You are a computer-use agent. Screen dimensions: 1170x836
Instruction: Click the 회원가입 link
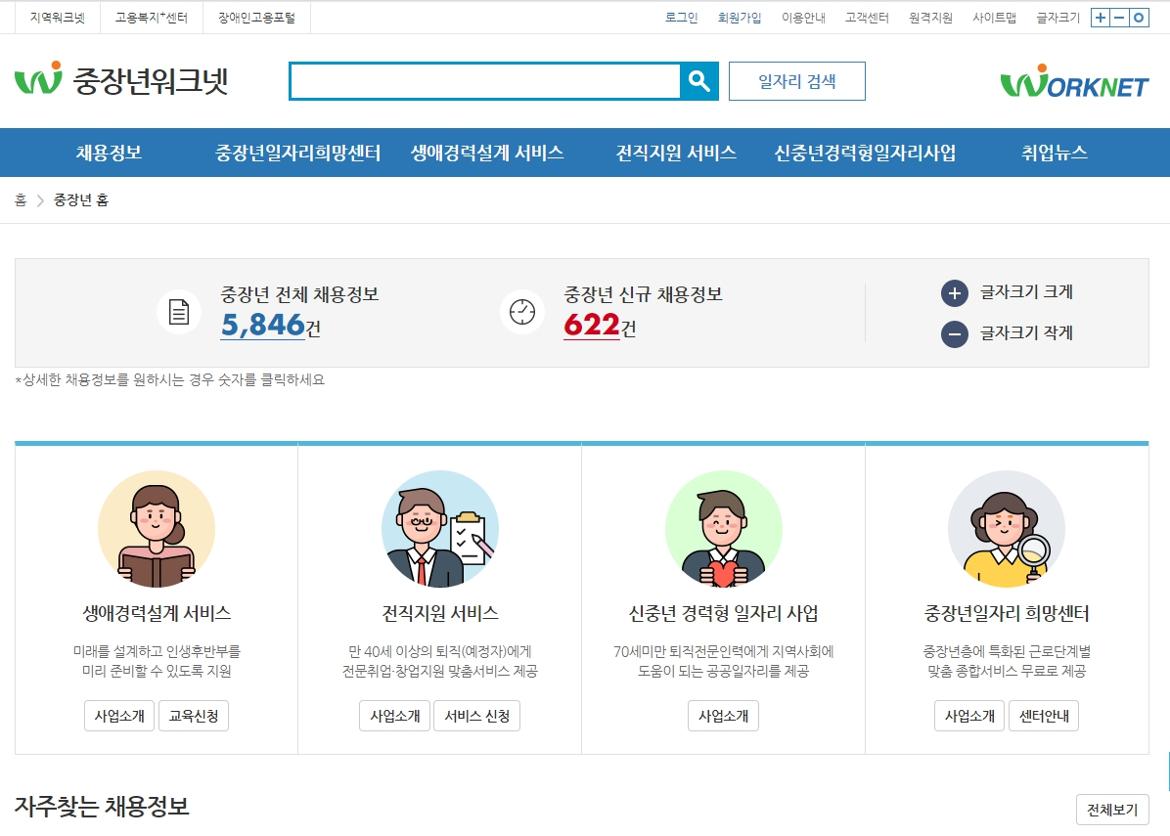[734, 17]
